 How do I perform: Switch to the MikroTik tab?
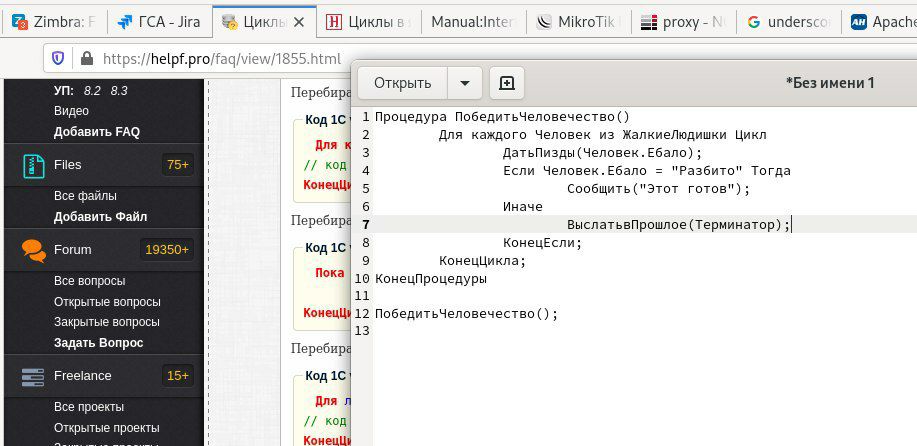pyautogui.click(x=578, y=22)
